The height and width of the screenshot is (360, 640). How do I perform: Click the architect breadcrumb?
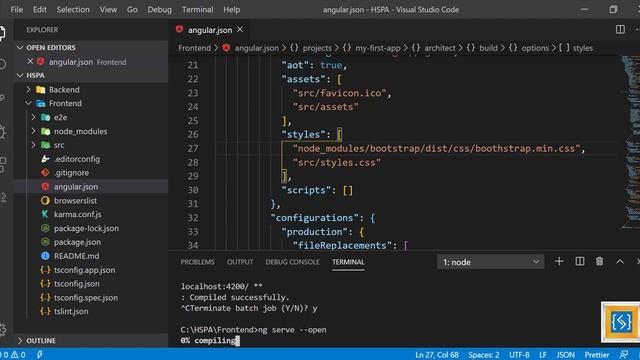coord(440,48)
